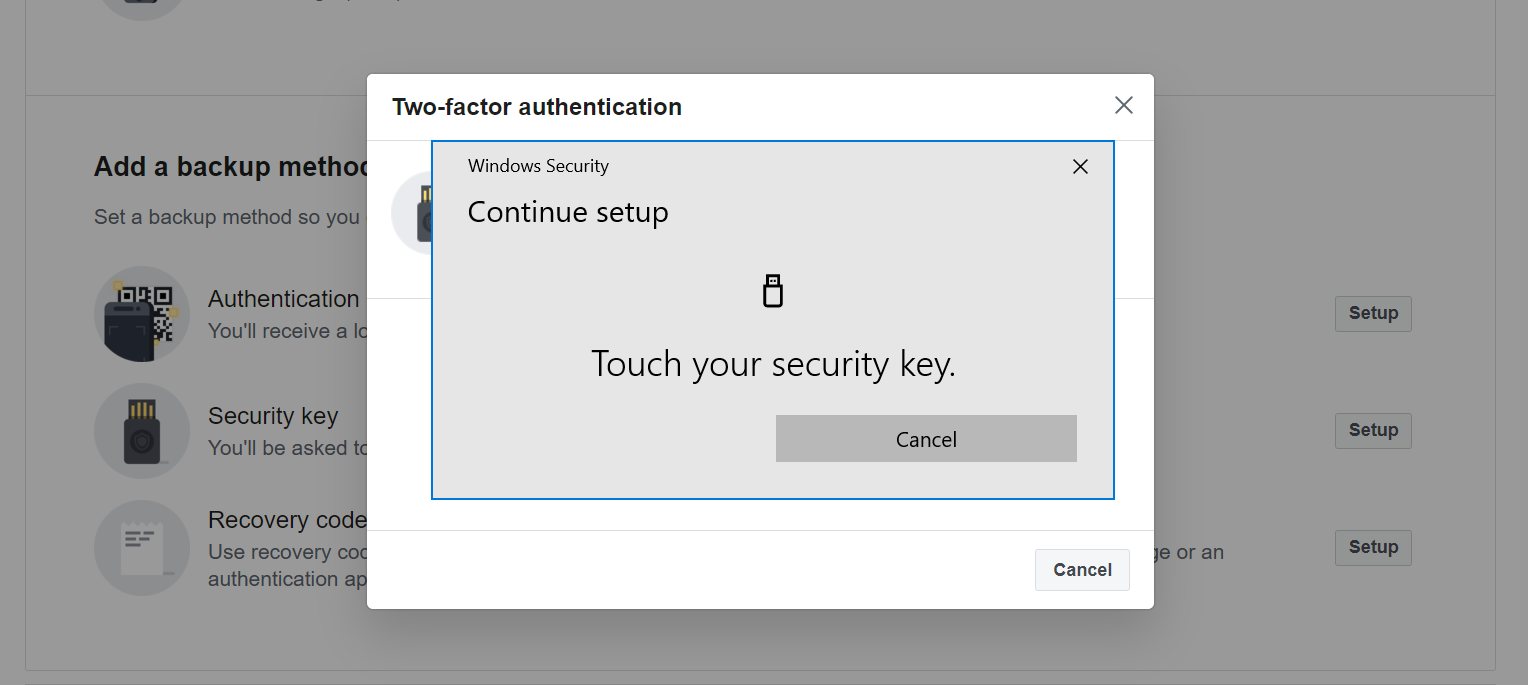Close the Windows Security dialog with X
The width and height of the screenshot is (1528, 685).
click(1080, 167)
